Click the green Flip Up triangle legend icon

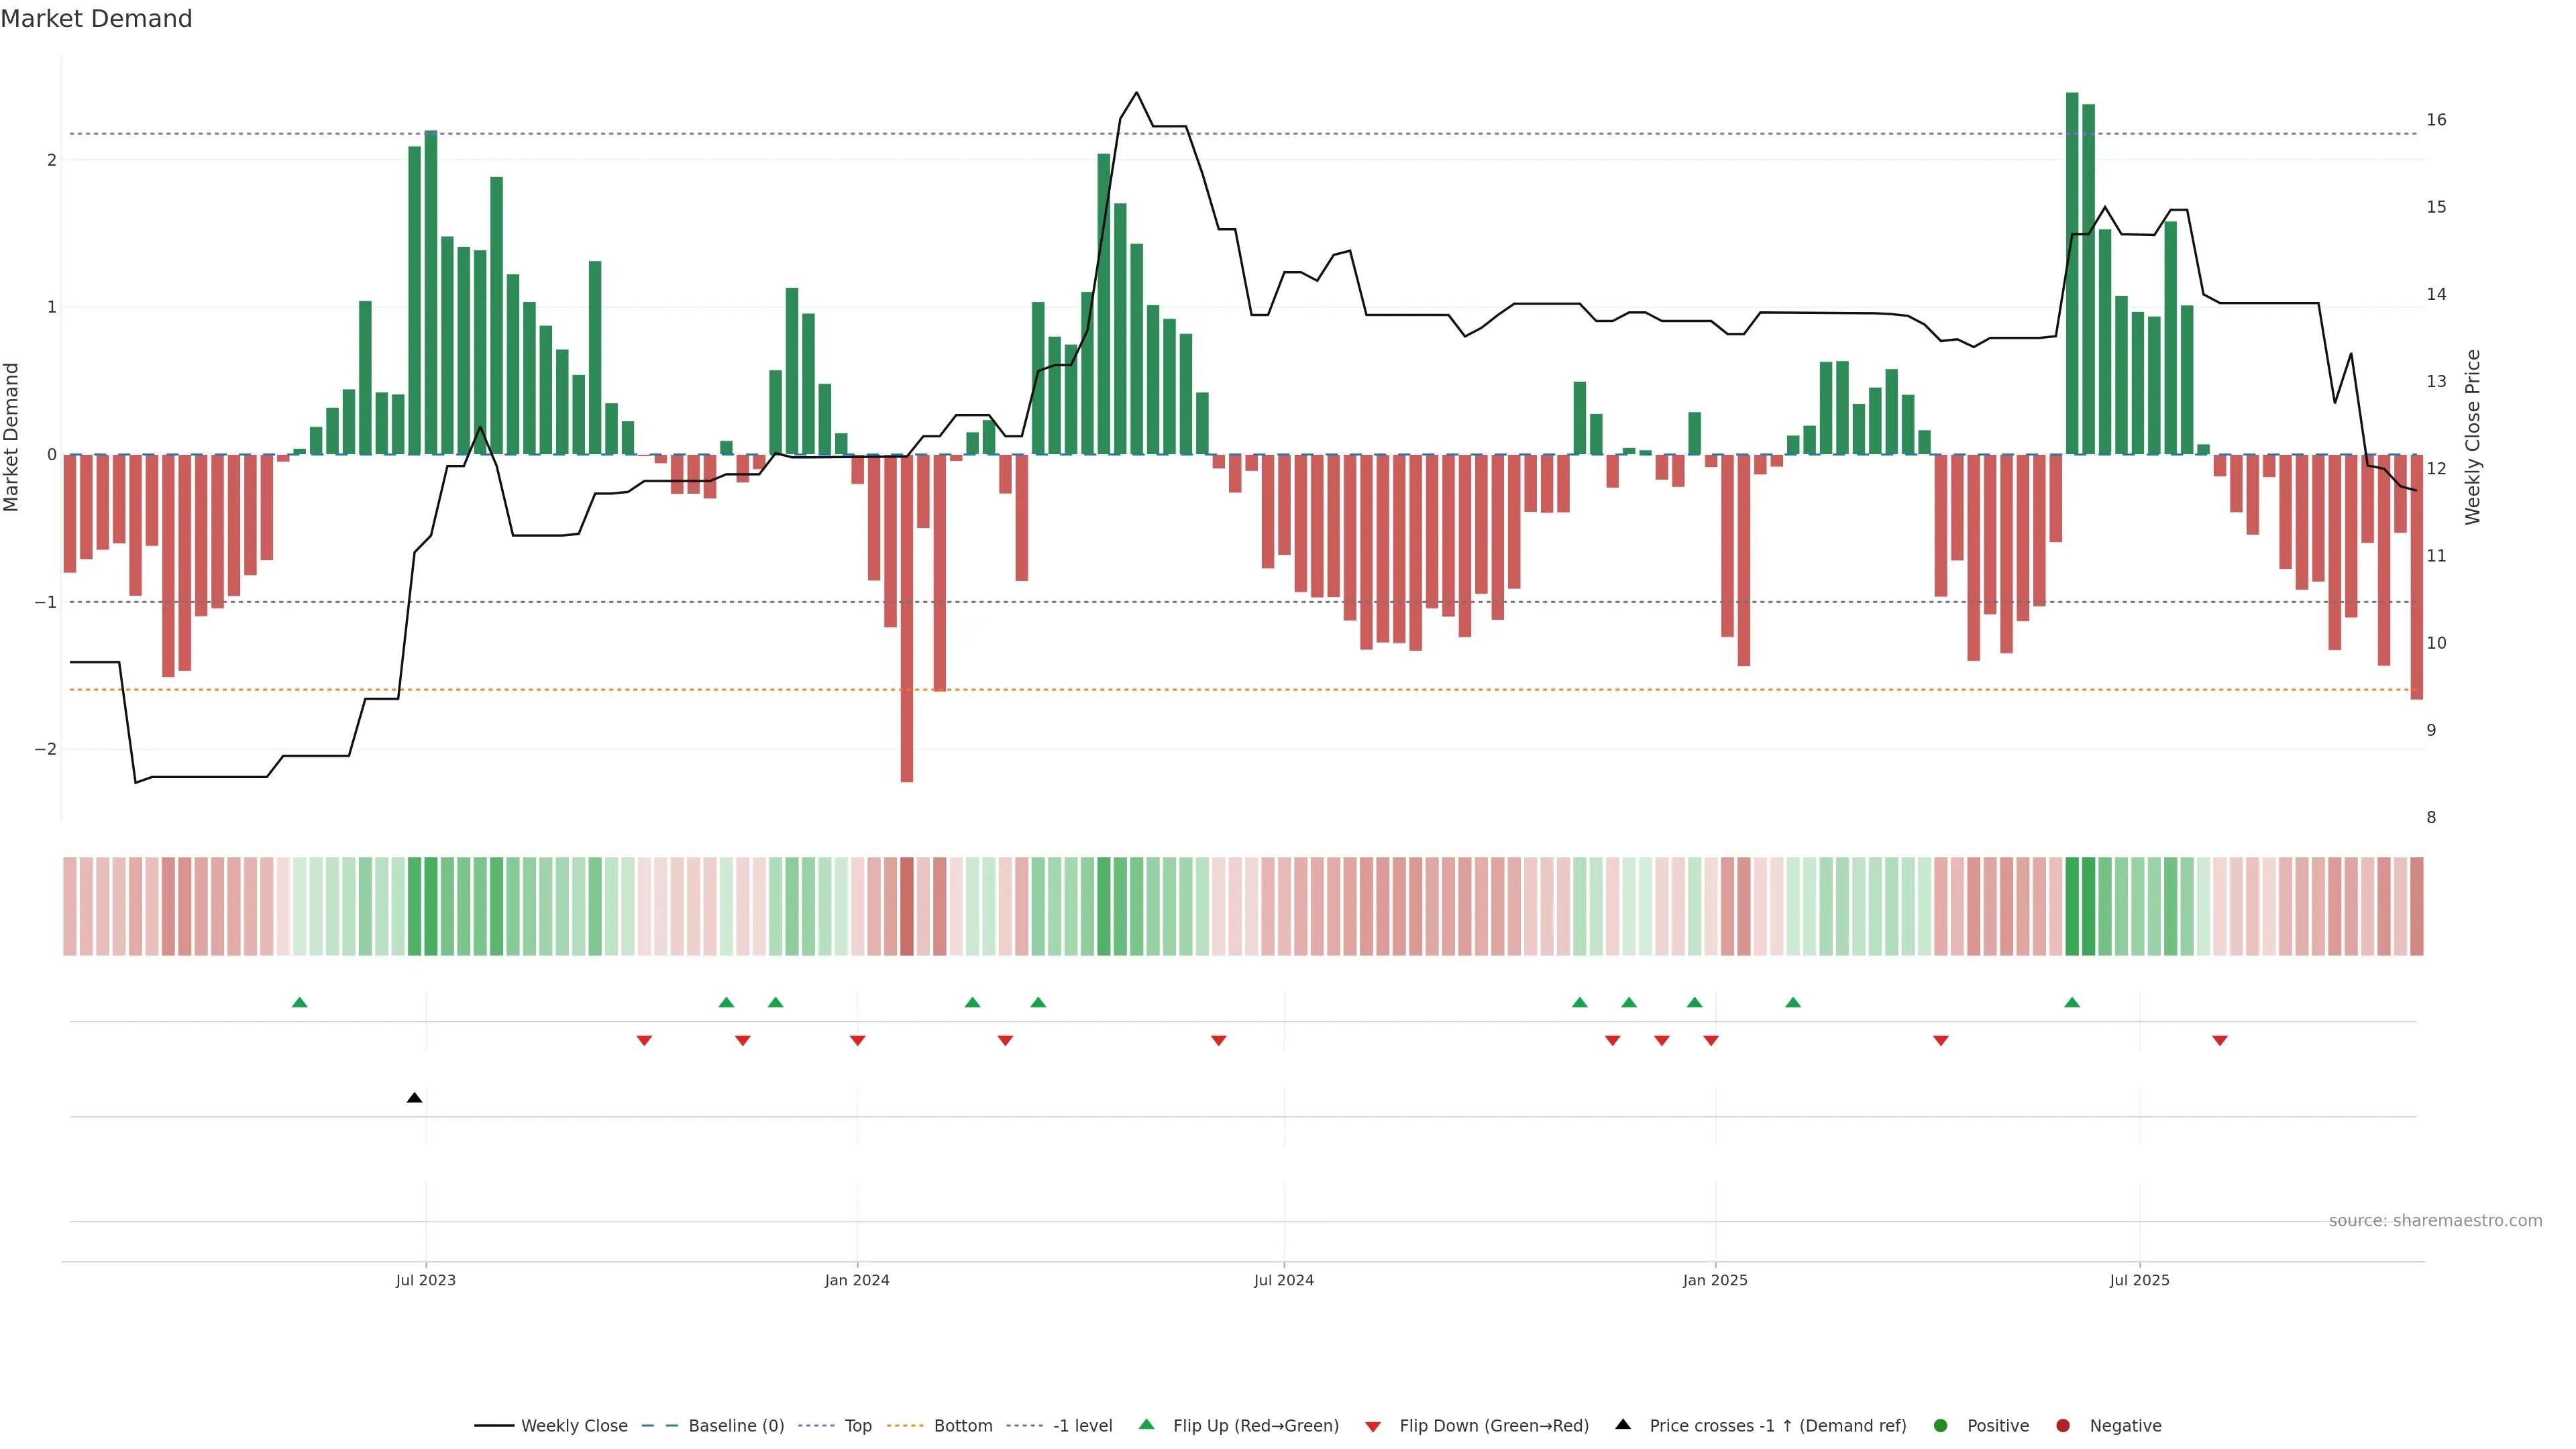(x=1146, y=1424)
